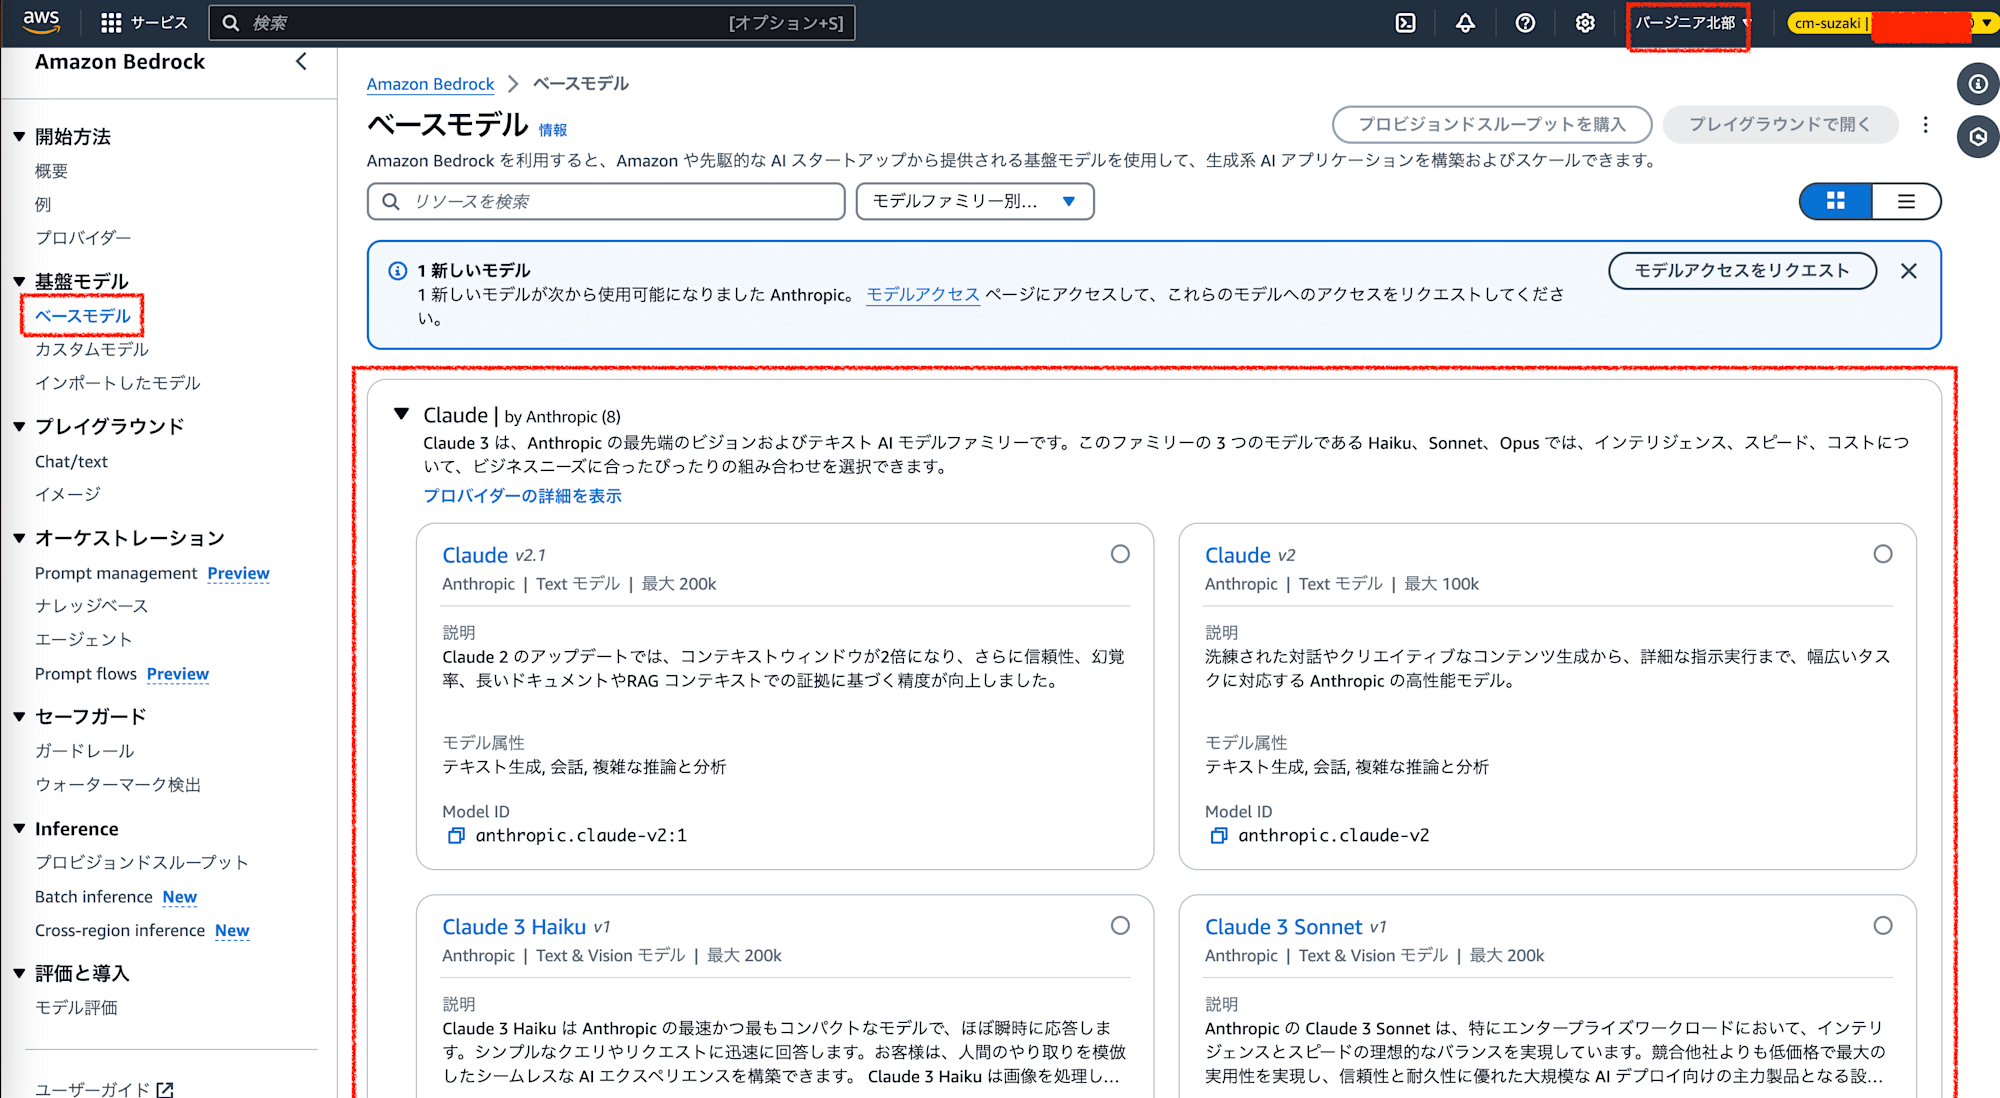Collapse the セーフガード sidebar section
The image size is (2000, 1098).
pos(19,716)
